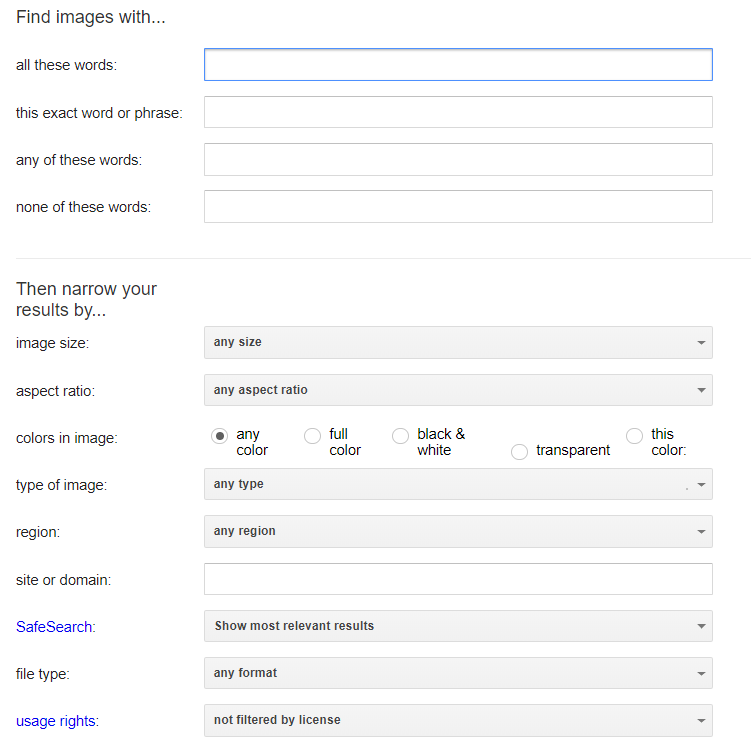Click the 'site or domain' input field
The width and height of the screenshot is (751, 755).
pyautogui.click(x=458, y=579)
